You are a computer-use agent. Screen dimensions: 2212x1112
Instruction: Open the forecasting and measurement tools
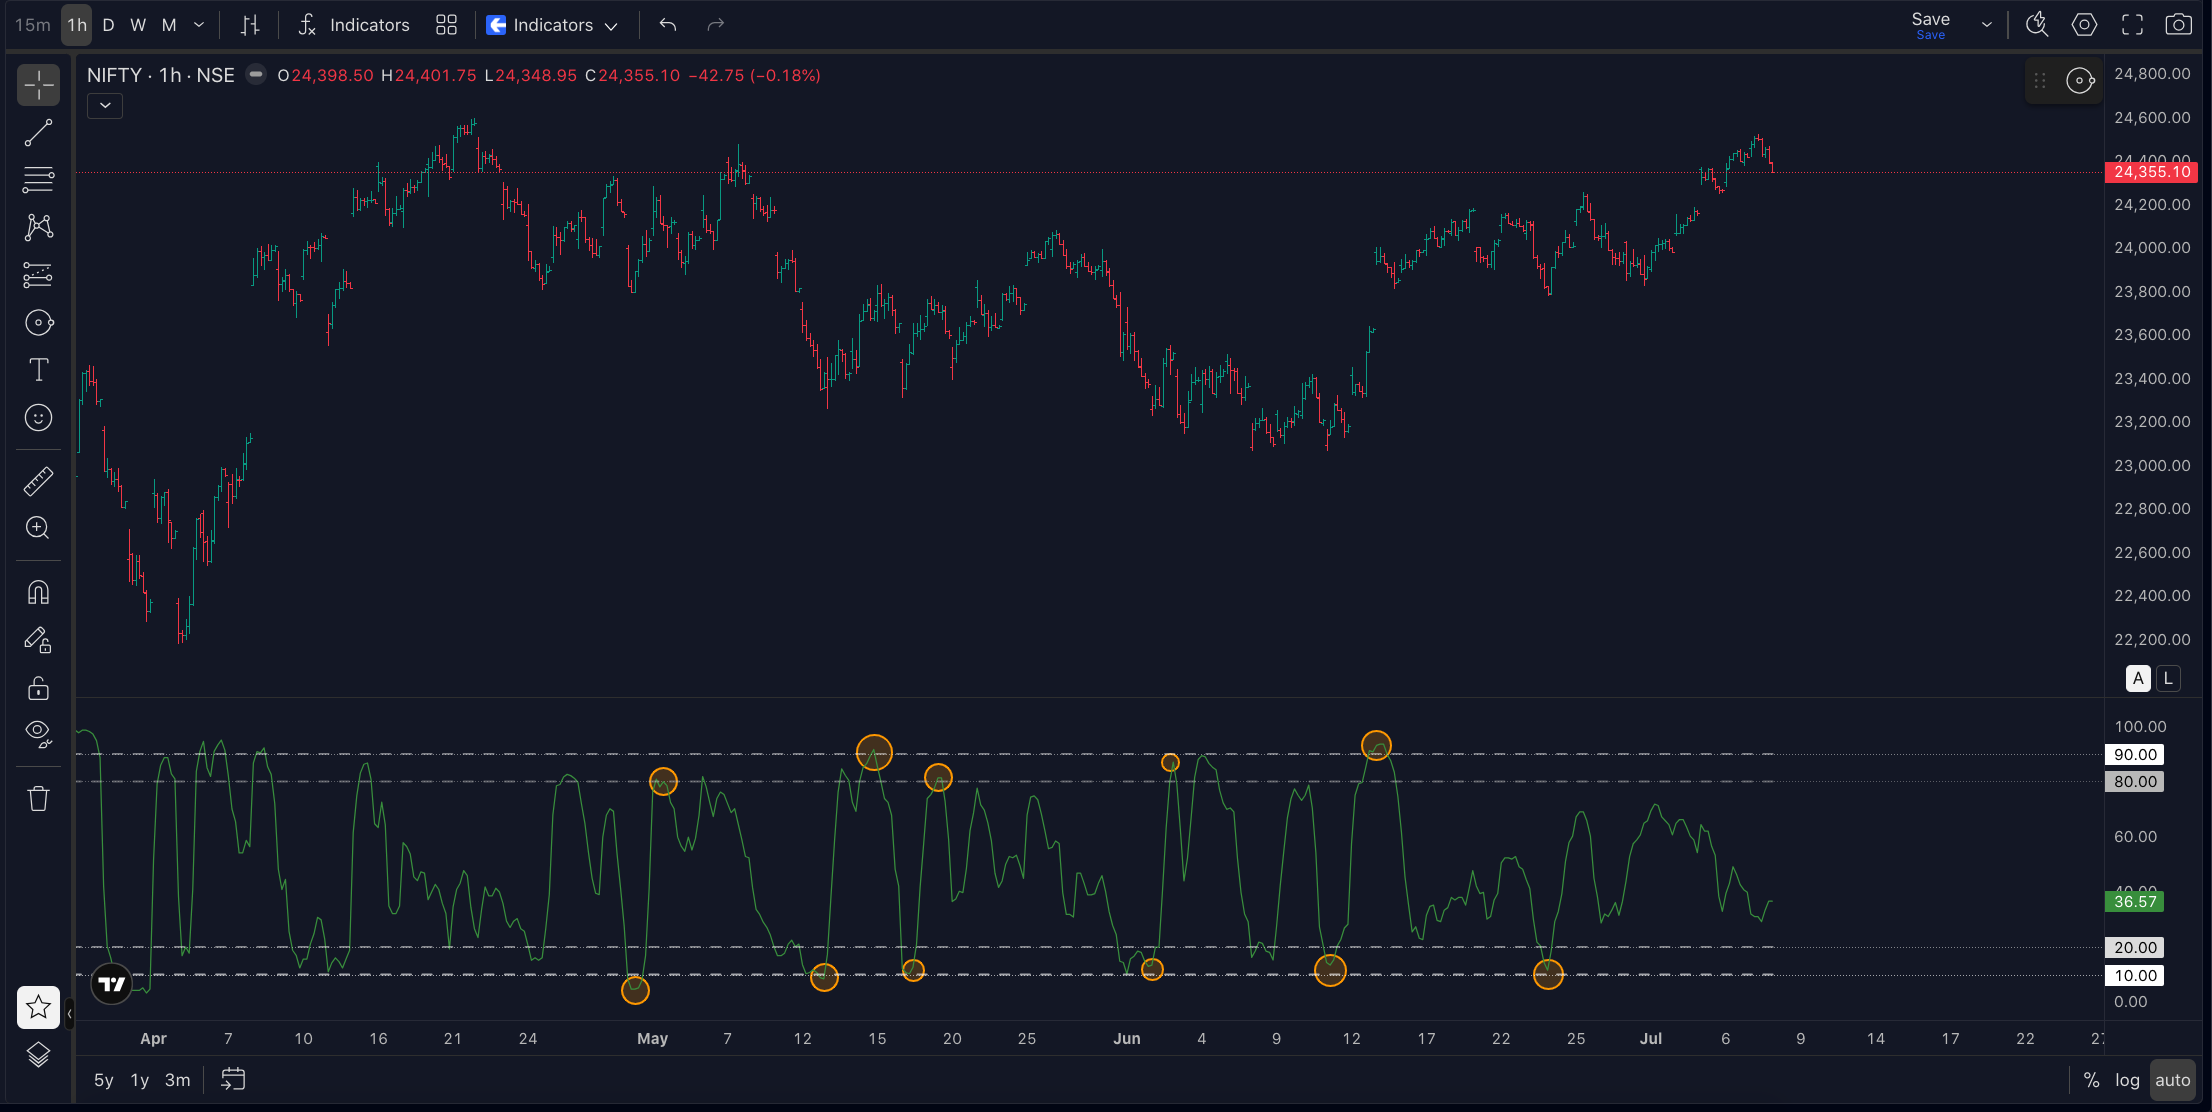(38, 275)
